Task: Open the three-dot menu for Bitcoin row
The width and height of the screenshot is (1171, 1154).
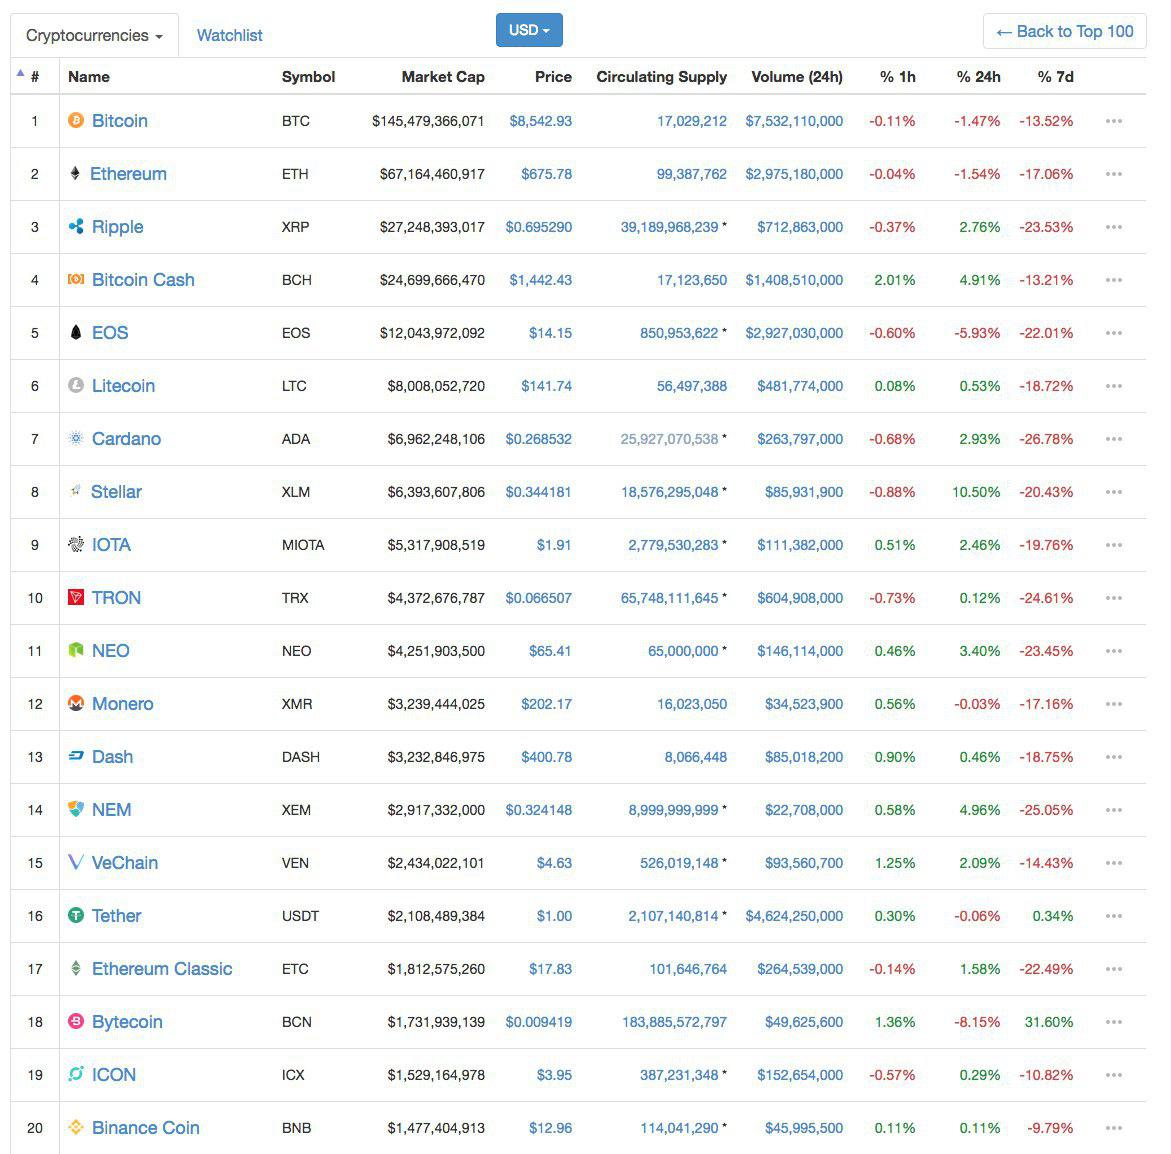Action: point(1113,121)
